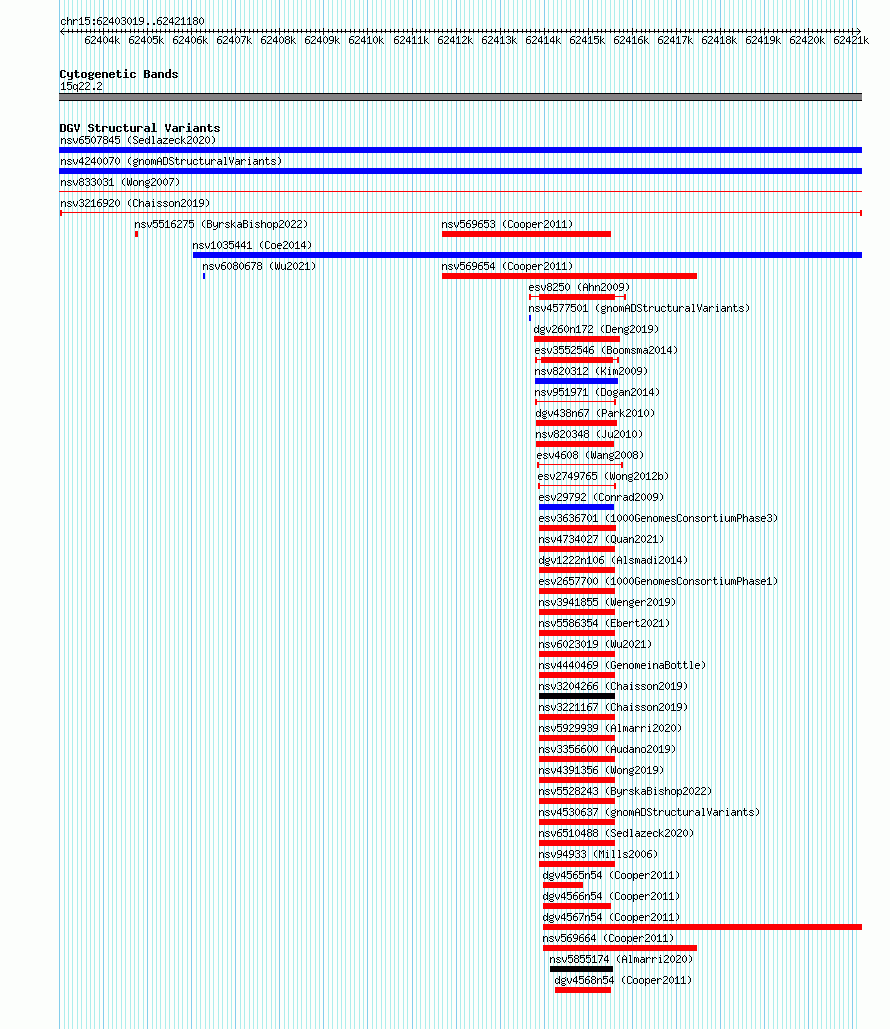Click the black bar under nsv3204266

(x=577, y=696)
